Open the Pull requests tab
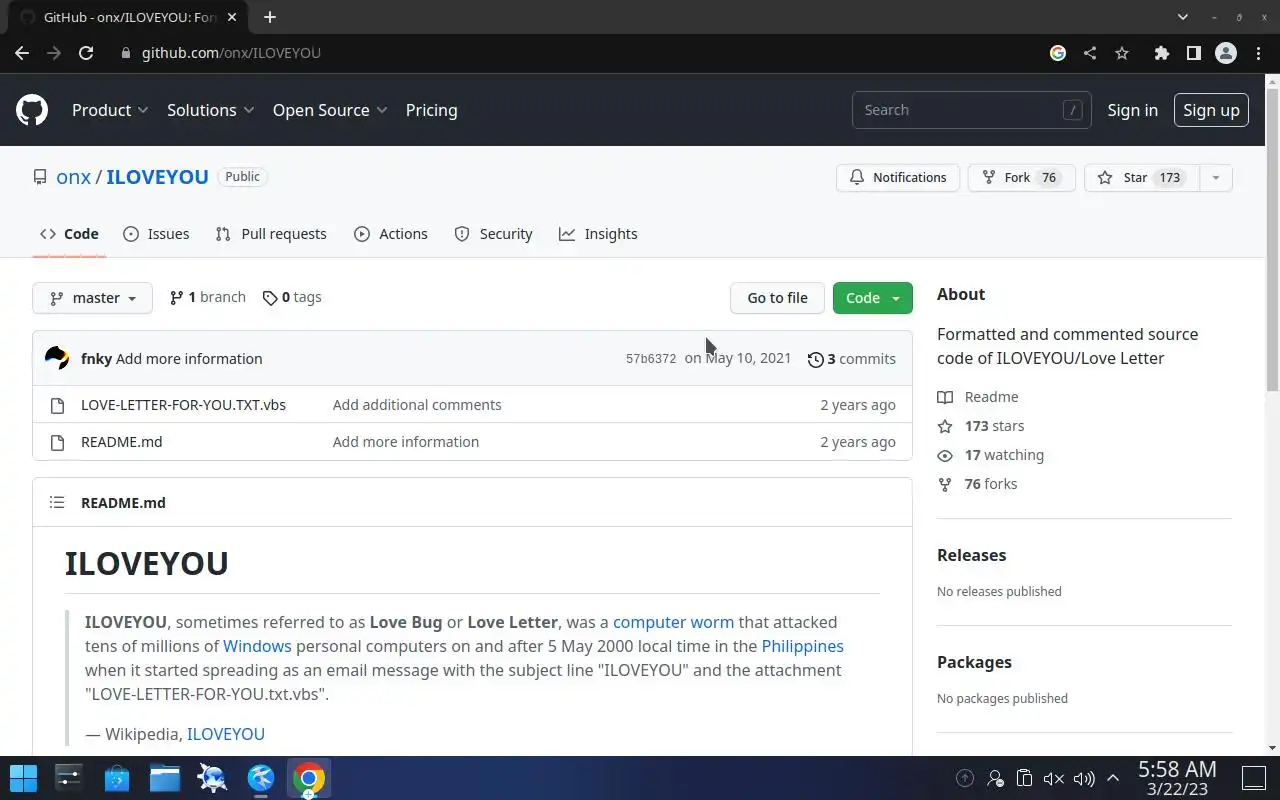1280x800 pixels. (x=271, y=234)
